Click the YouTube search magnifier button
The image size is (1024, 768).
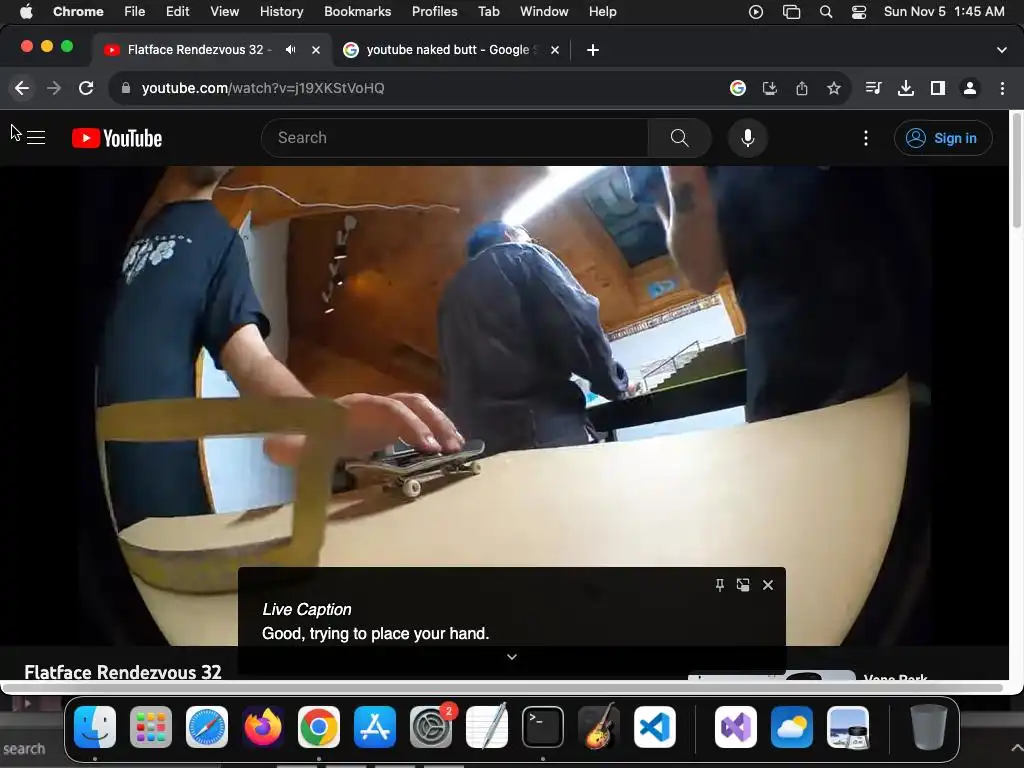pos(679,138)
